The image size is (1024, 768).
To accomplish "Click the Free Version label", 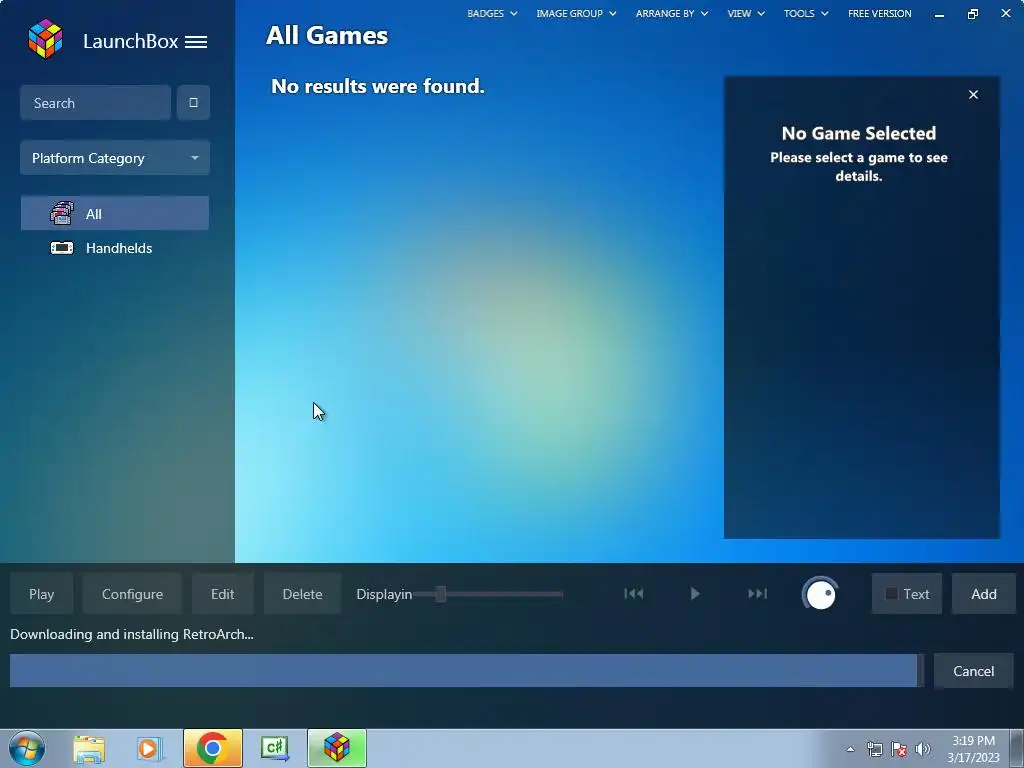I will click(x=880, y=13).
